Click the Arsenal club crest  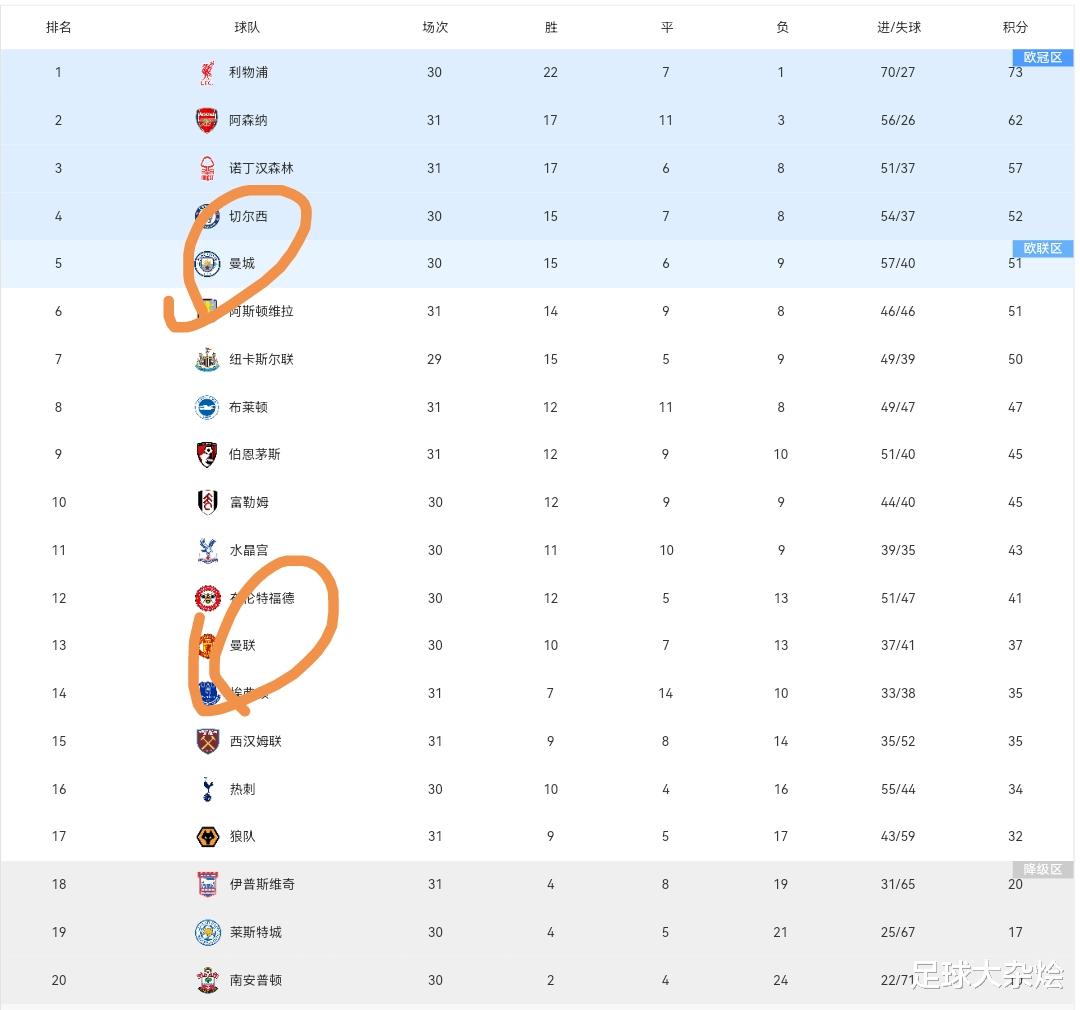[x=207, y=120]
